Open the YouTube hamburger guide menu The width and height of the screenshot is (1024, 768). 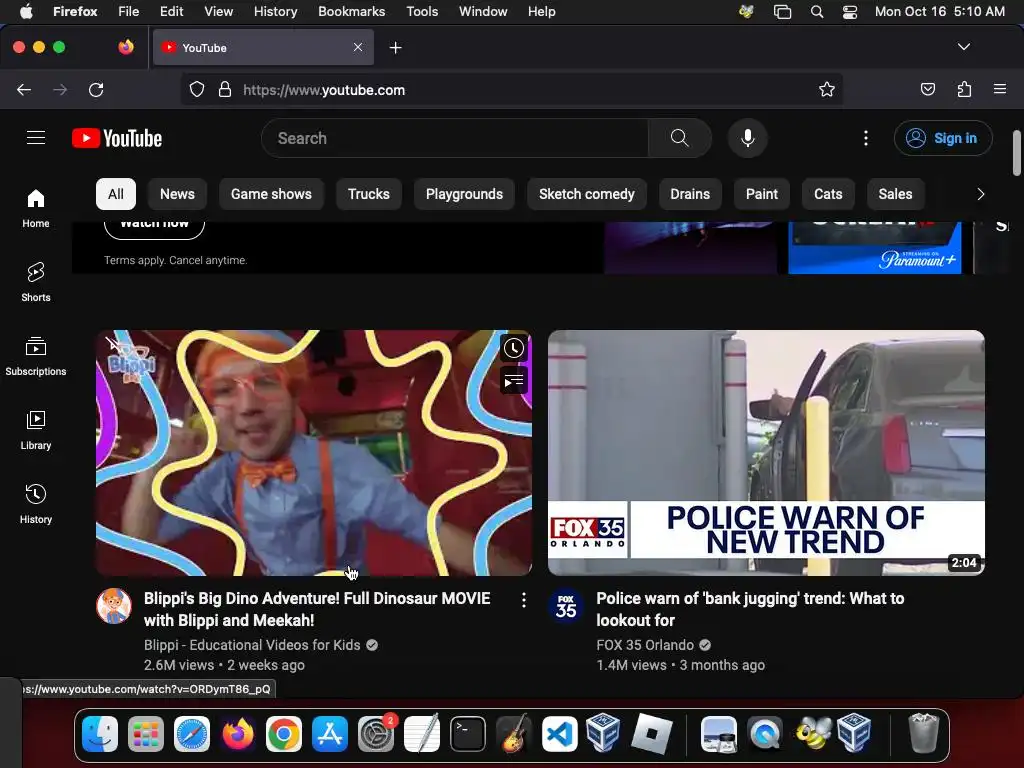pos(36,138)
